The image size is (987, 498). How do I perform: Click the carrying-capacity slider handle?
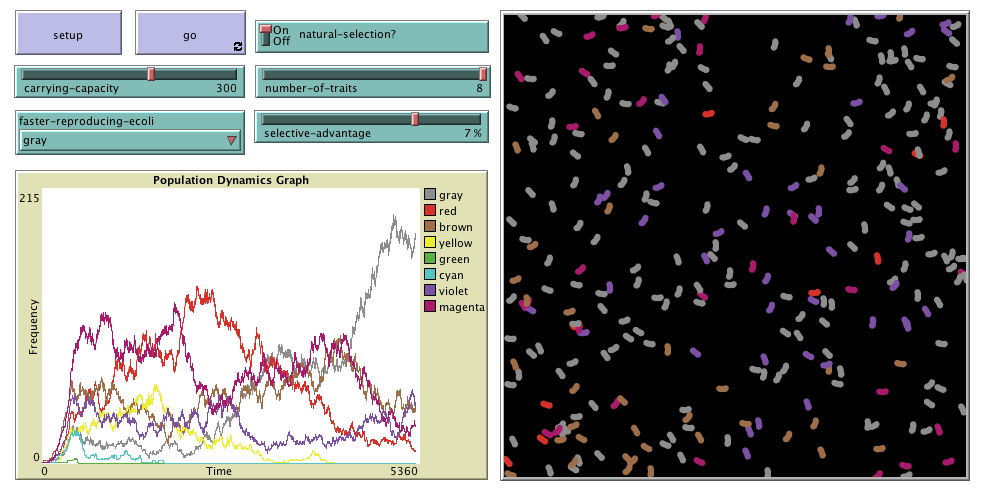[151, 74]
